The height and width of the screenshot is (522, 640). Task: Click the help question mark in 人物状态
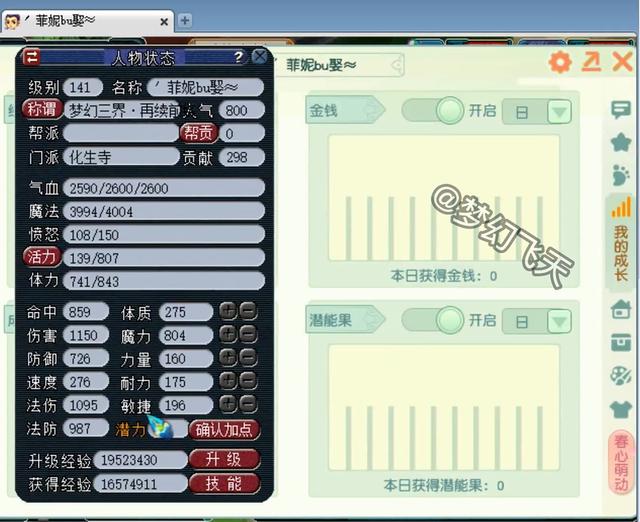pos(238,58)
